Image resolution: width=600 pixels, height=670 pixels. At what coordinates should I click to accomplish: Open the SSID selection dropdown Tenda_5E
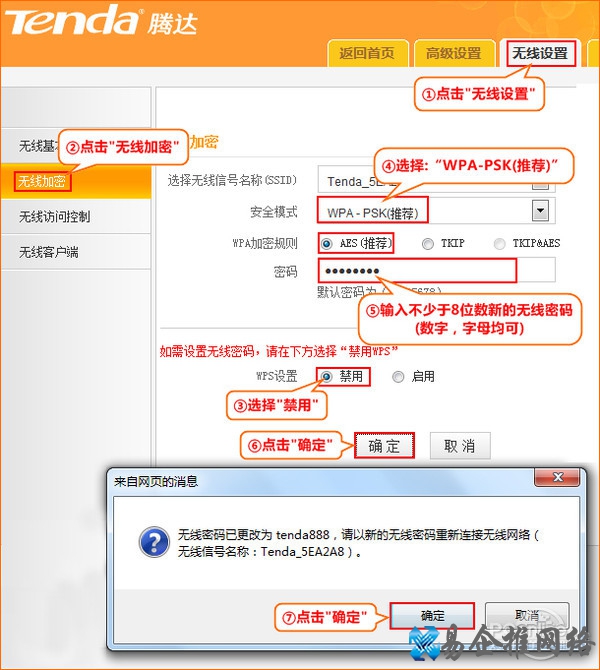[x=436, y=181]
